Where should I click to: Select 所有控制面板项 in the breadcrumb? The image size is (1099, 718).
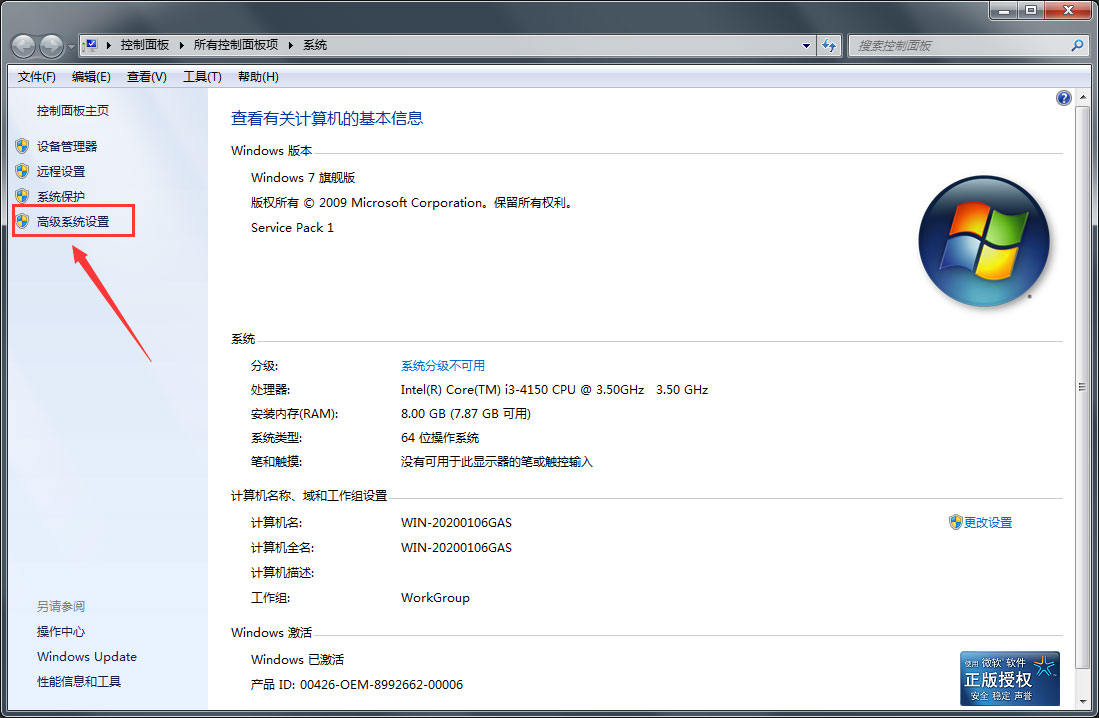pyautogui.click(x=236, y=45)
